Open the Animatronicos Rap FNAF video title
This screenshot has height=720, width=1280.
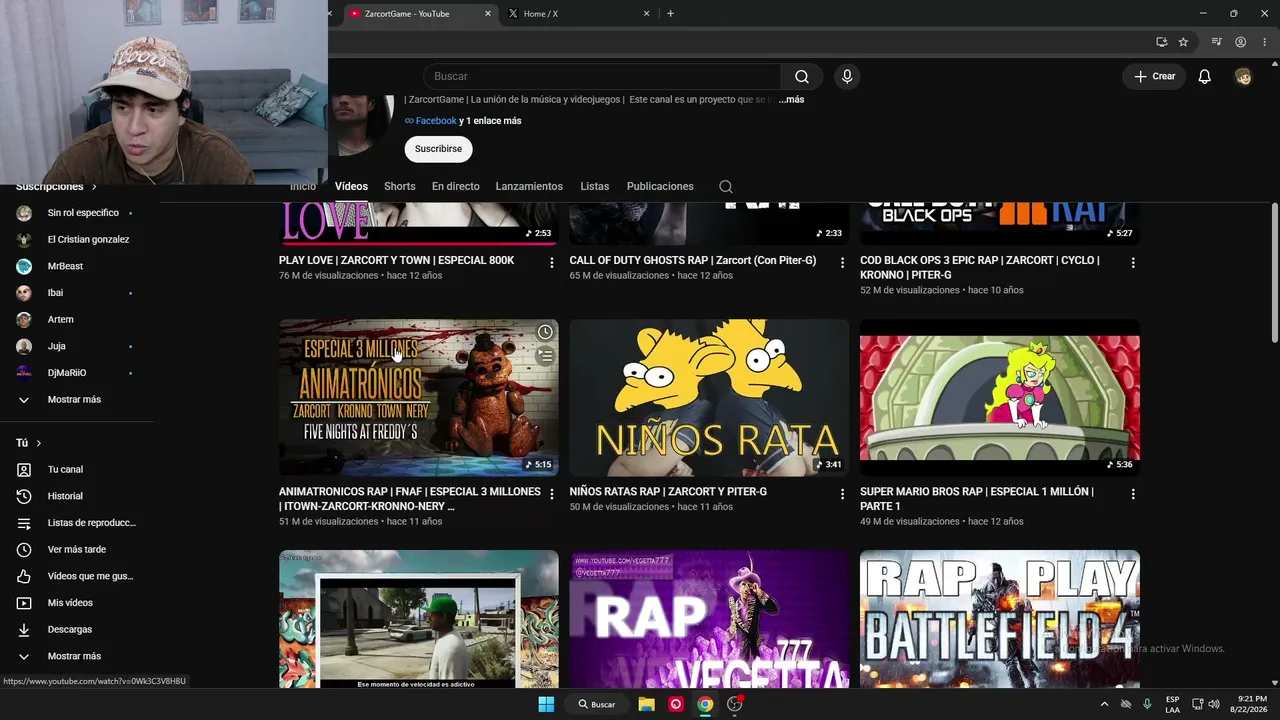410,499
